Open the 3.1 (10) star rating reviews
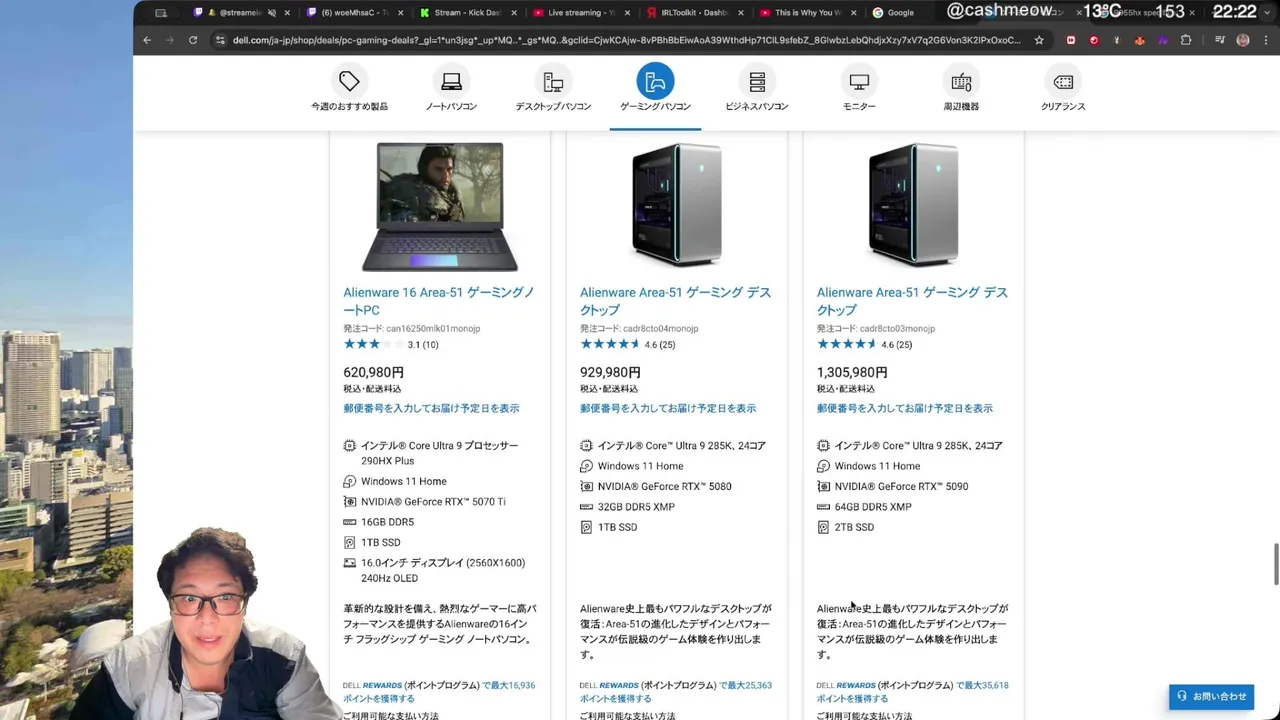 click(391, 344)
